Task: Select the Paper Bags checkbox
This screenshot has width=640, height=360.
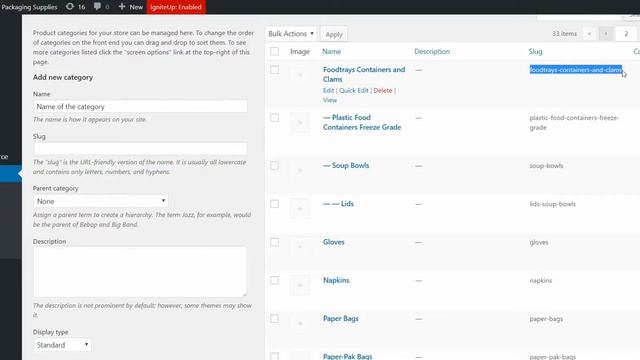Action: click(274, 318)
